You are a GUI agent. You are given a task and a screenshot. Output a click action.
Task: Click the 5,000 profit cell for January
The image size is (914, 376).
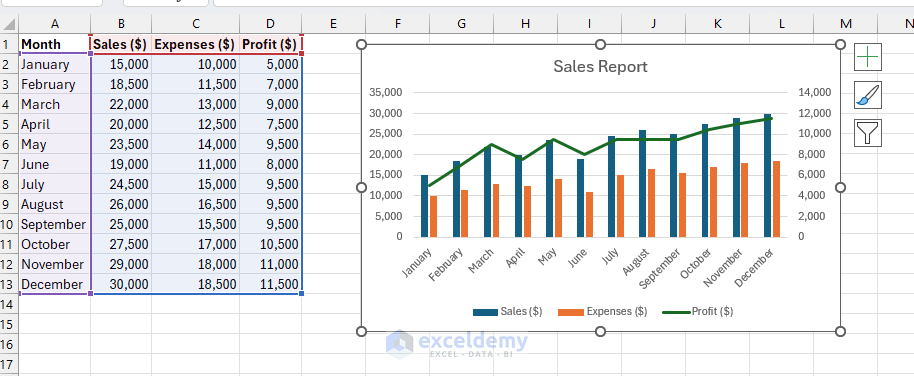point(270,64)
